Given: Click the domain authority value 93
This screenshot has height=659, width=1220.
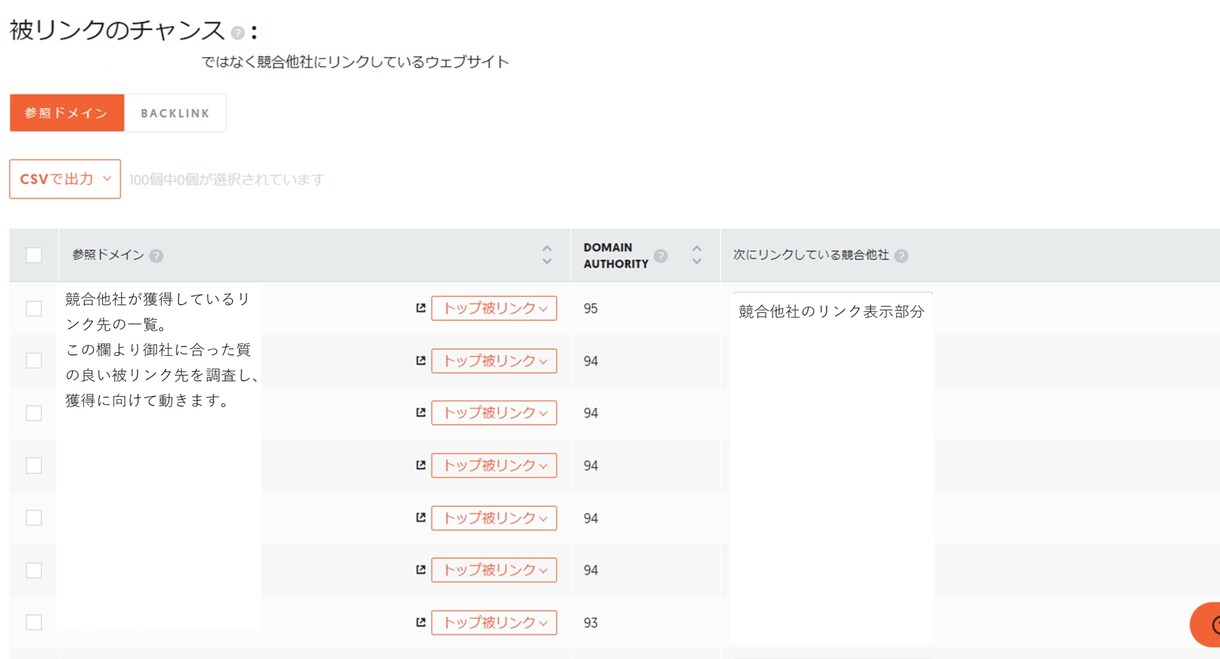Looking at the screenshot, I should [x=591, y=623].
